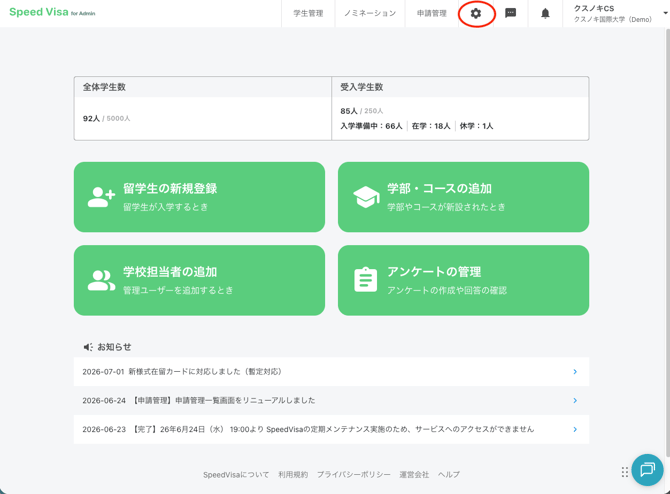Expand the 2026-07-01 notice chevron

click(x=575, y=372)
